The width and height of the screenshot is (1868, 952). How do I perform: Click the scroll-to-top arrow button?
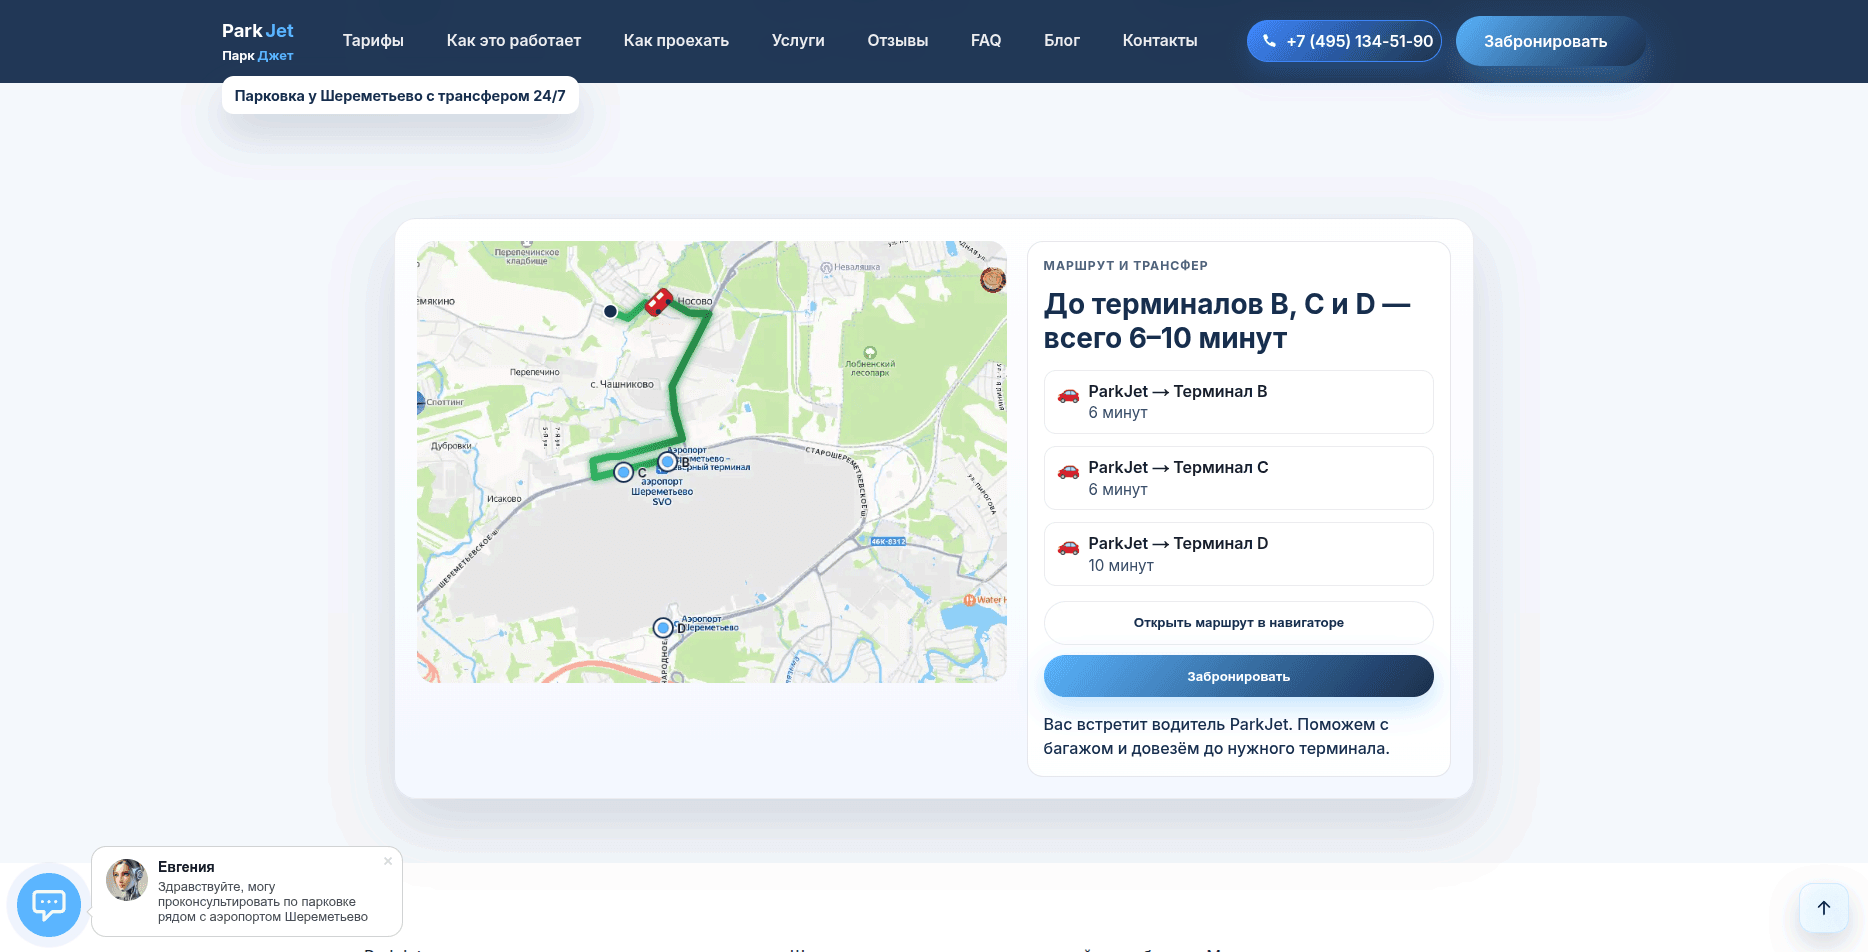pos(1823,908)
